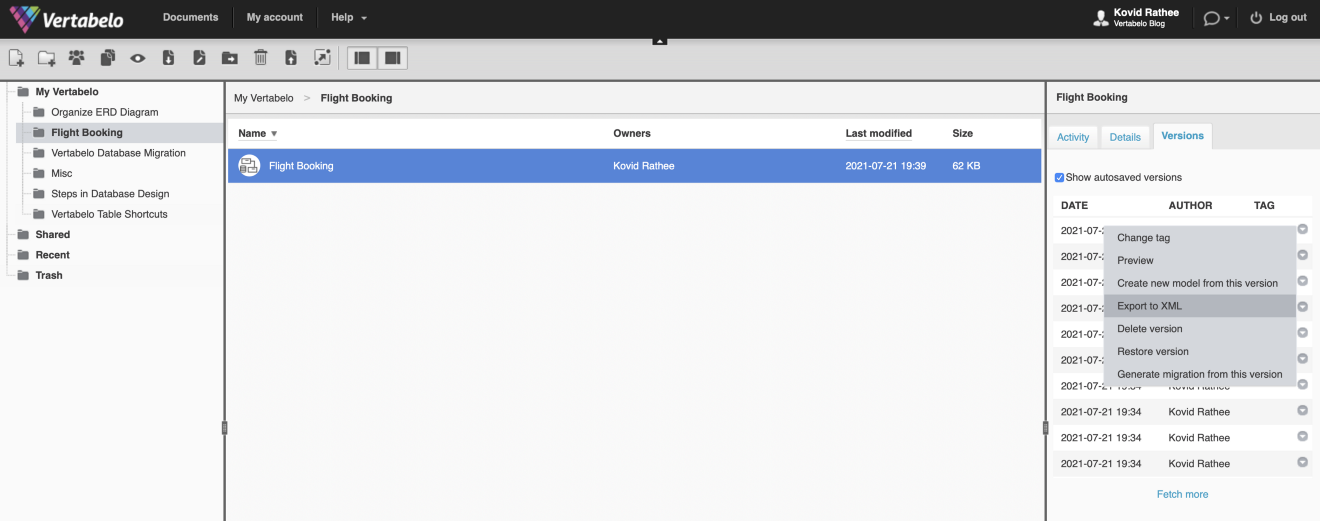Click the Size column header

point(962,133)
